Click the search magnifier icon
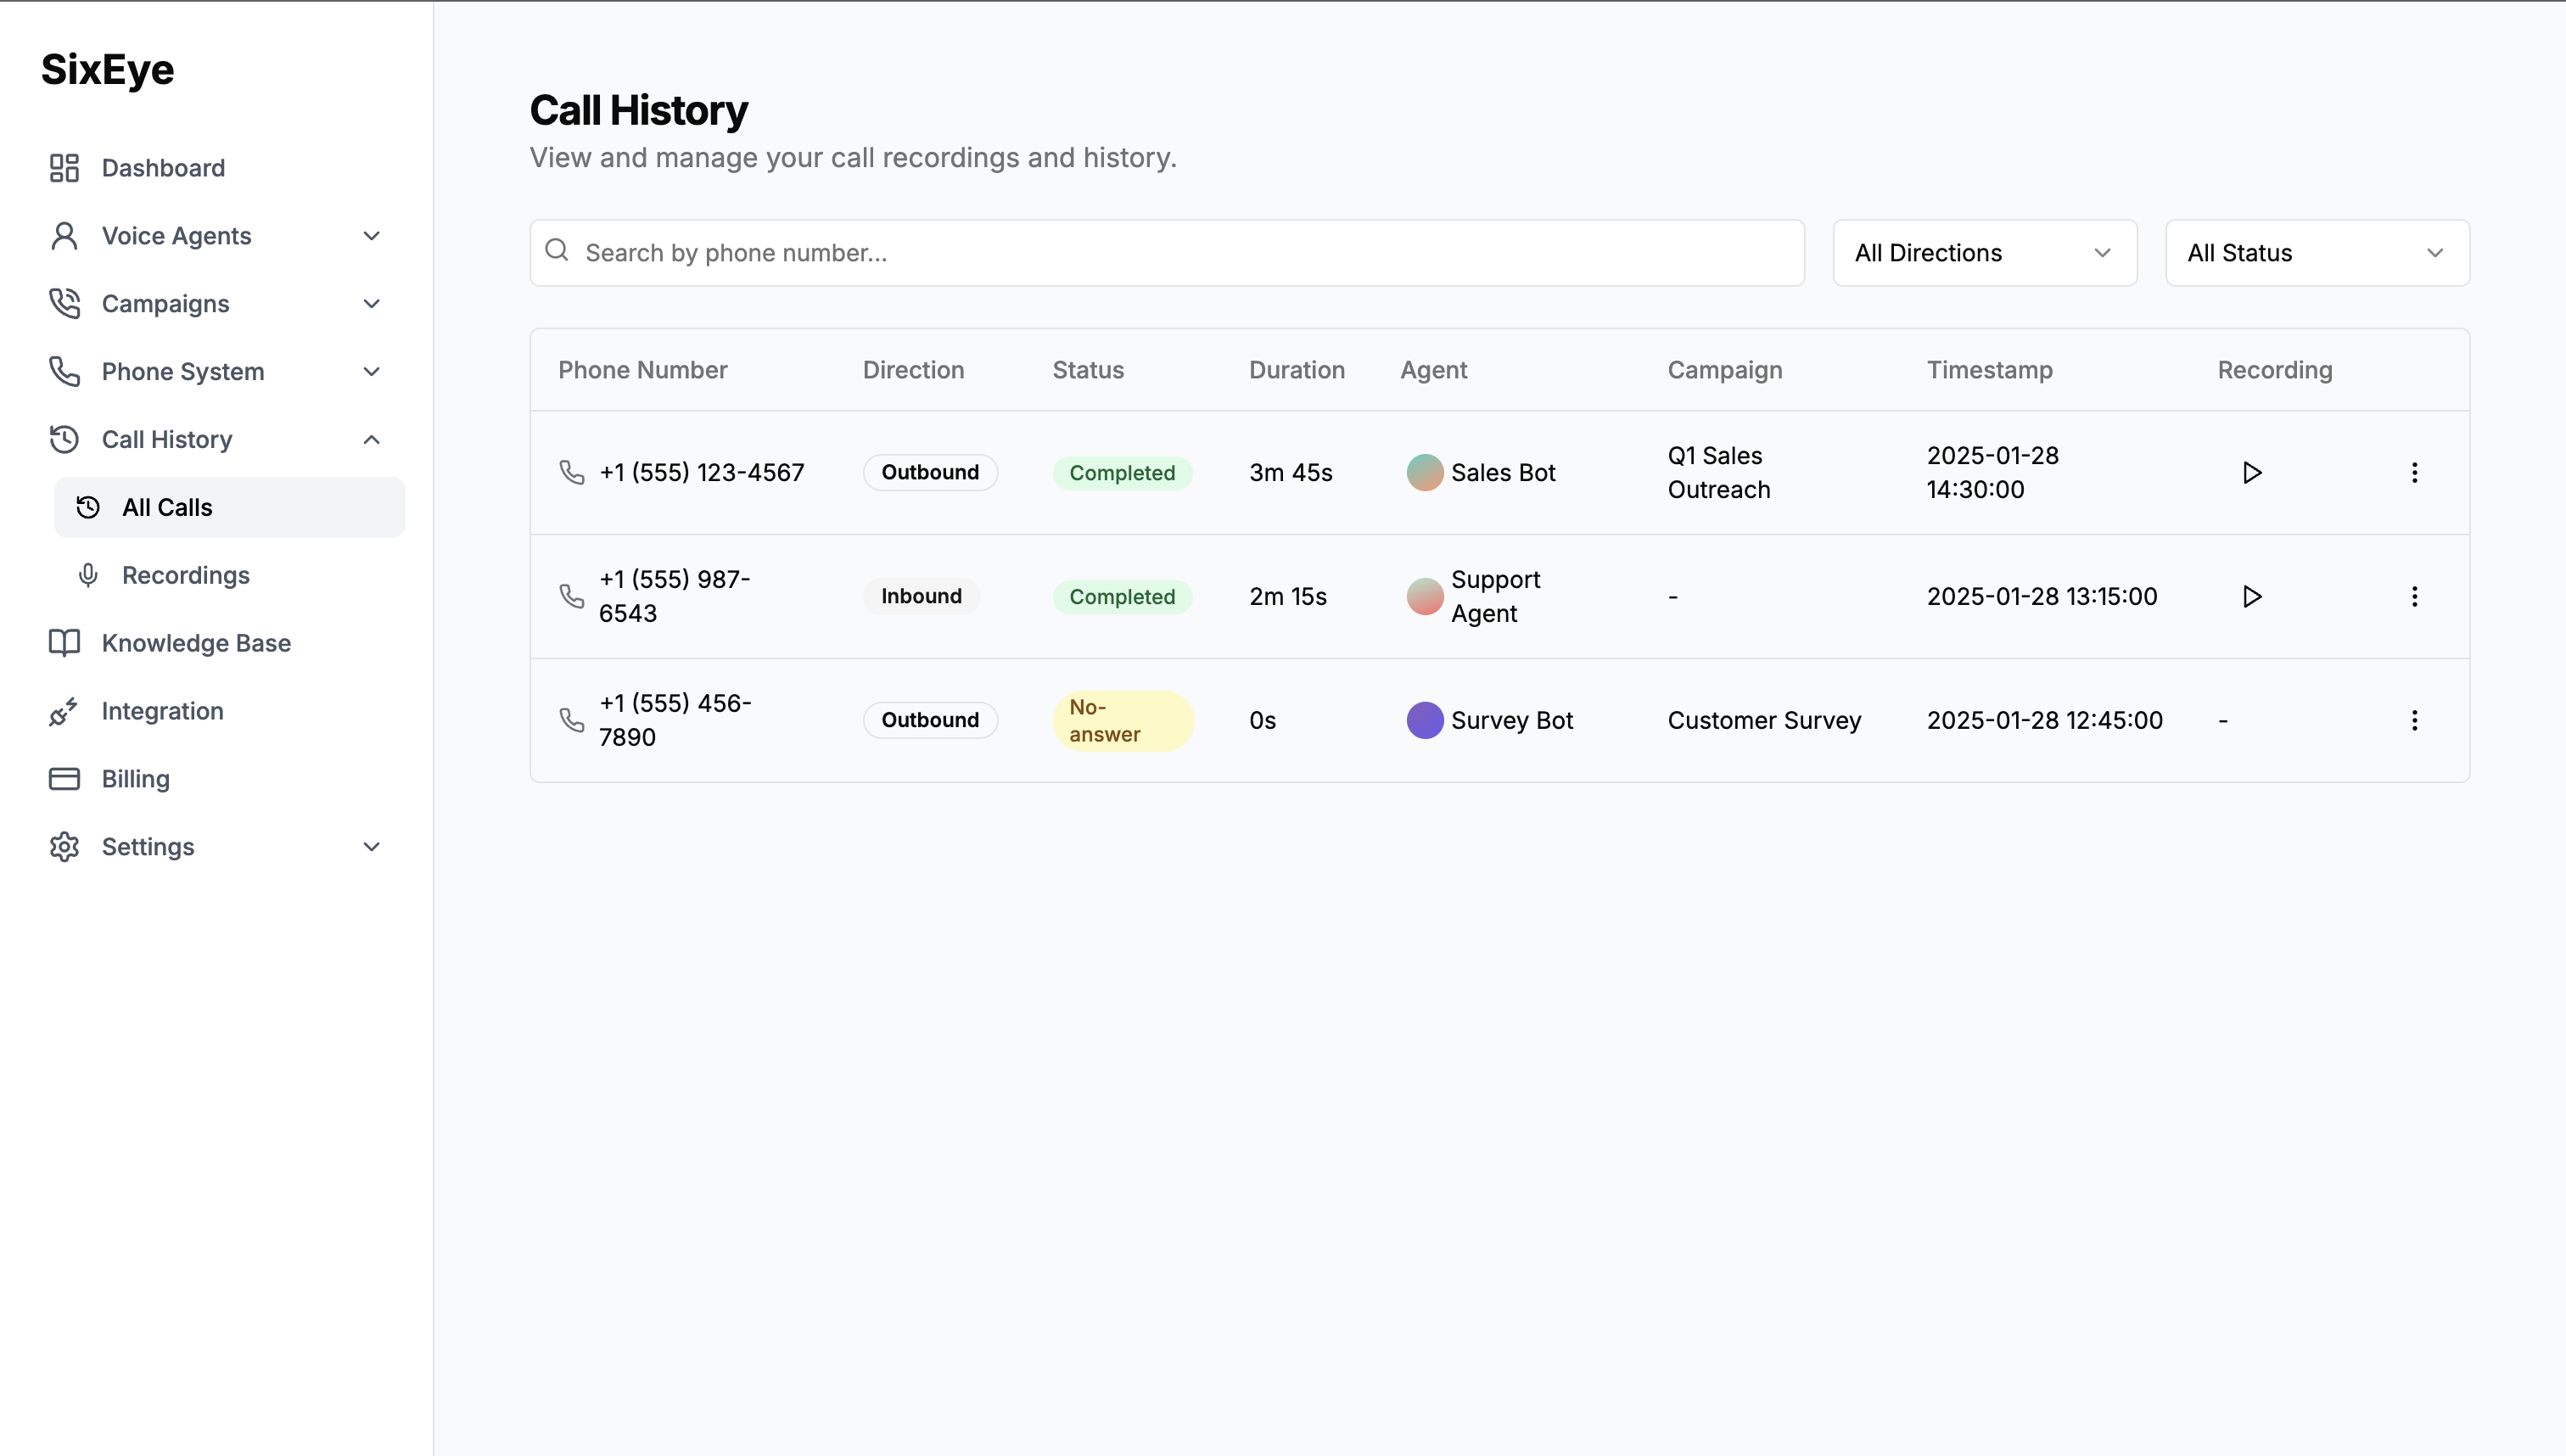Screen dimensions: 2566x1456 (557, 251)
